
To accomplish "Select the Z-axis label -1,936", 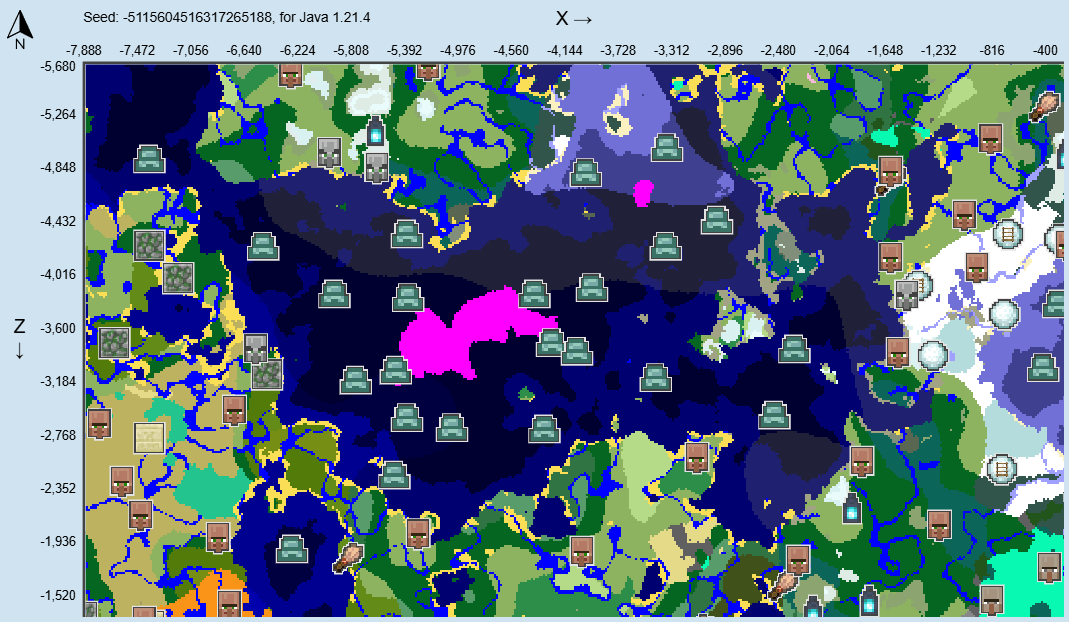I will [58, 542].
